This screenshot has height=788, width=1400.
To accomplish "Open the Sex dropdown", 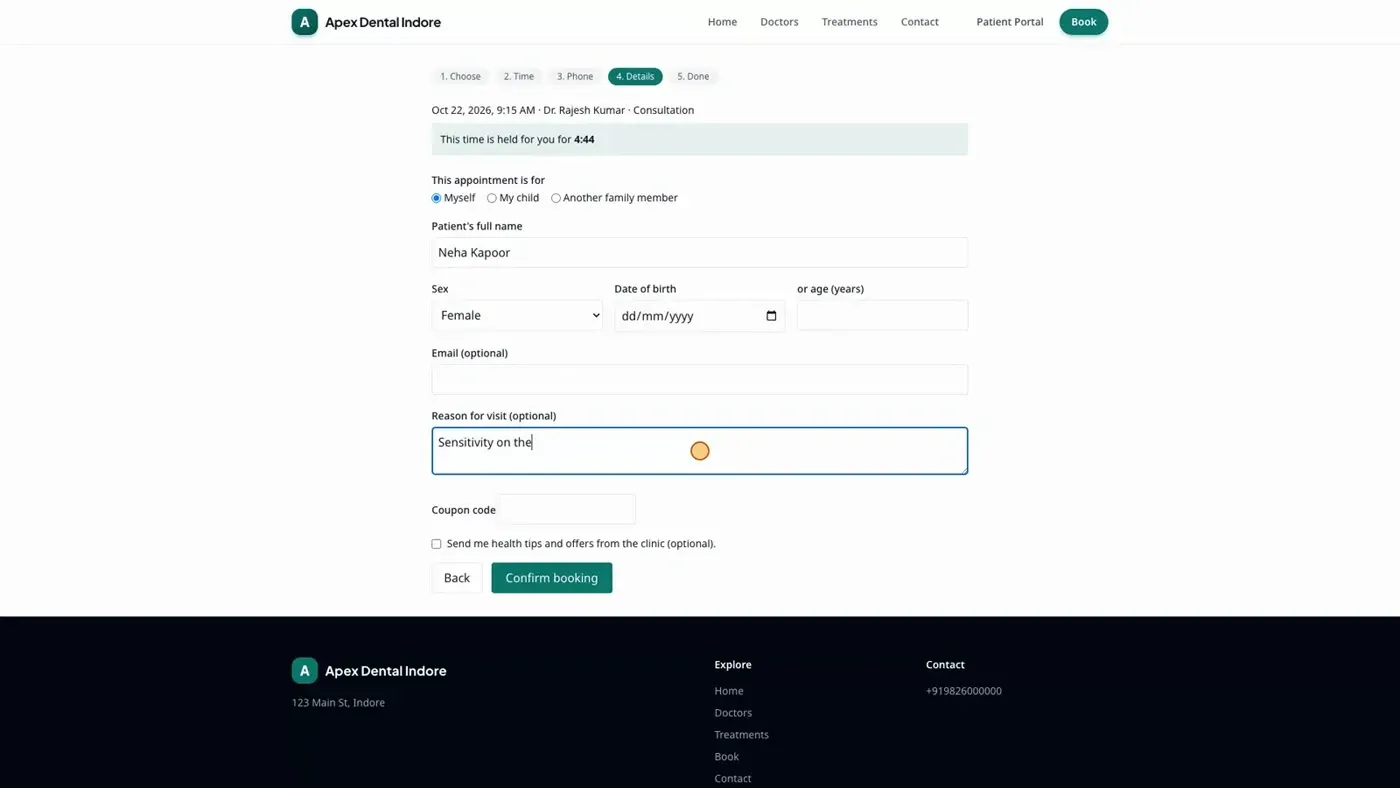I will (x=517, y=315).
